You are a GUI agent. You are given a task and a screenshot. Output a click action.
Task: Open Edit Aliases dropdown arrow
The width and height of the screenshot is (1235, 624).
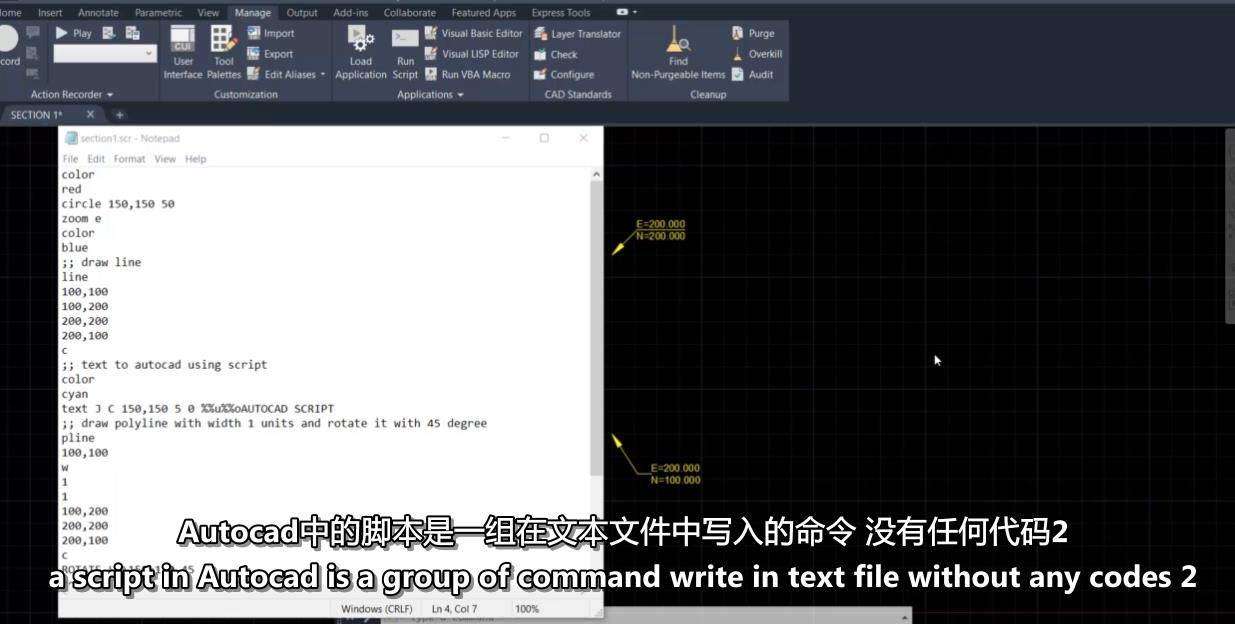click(323, 74)
